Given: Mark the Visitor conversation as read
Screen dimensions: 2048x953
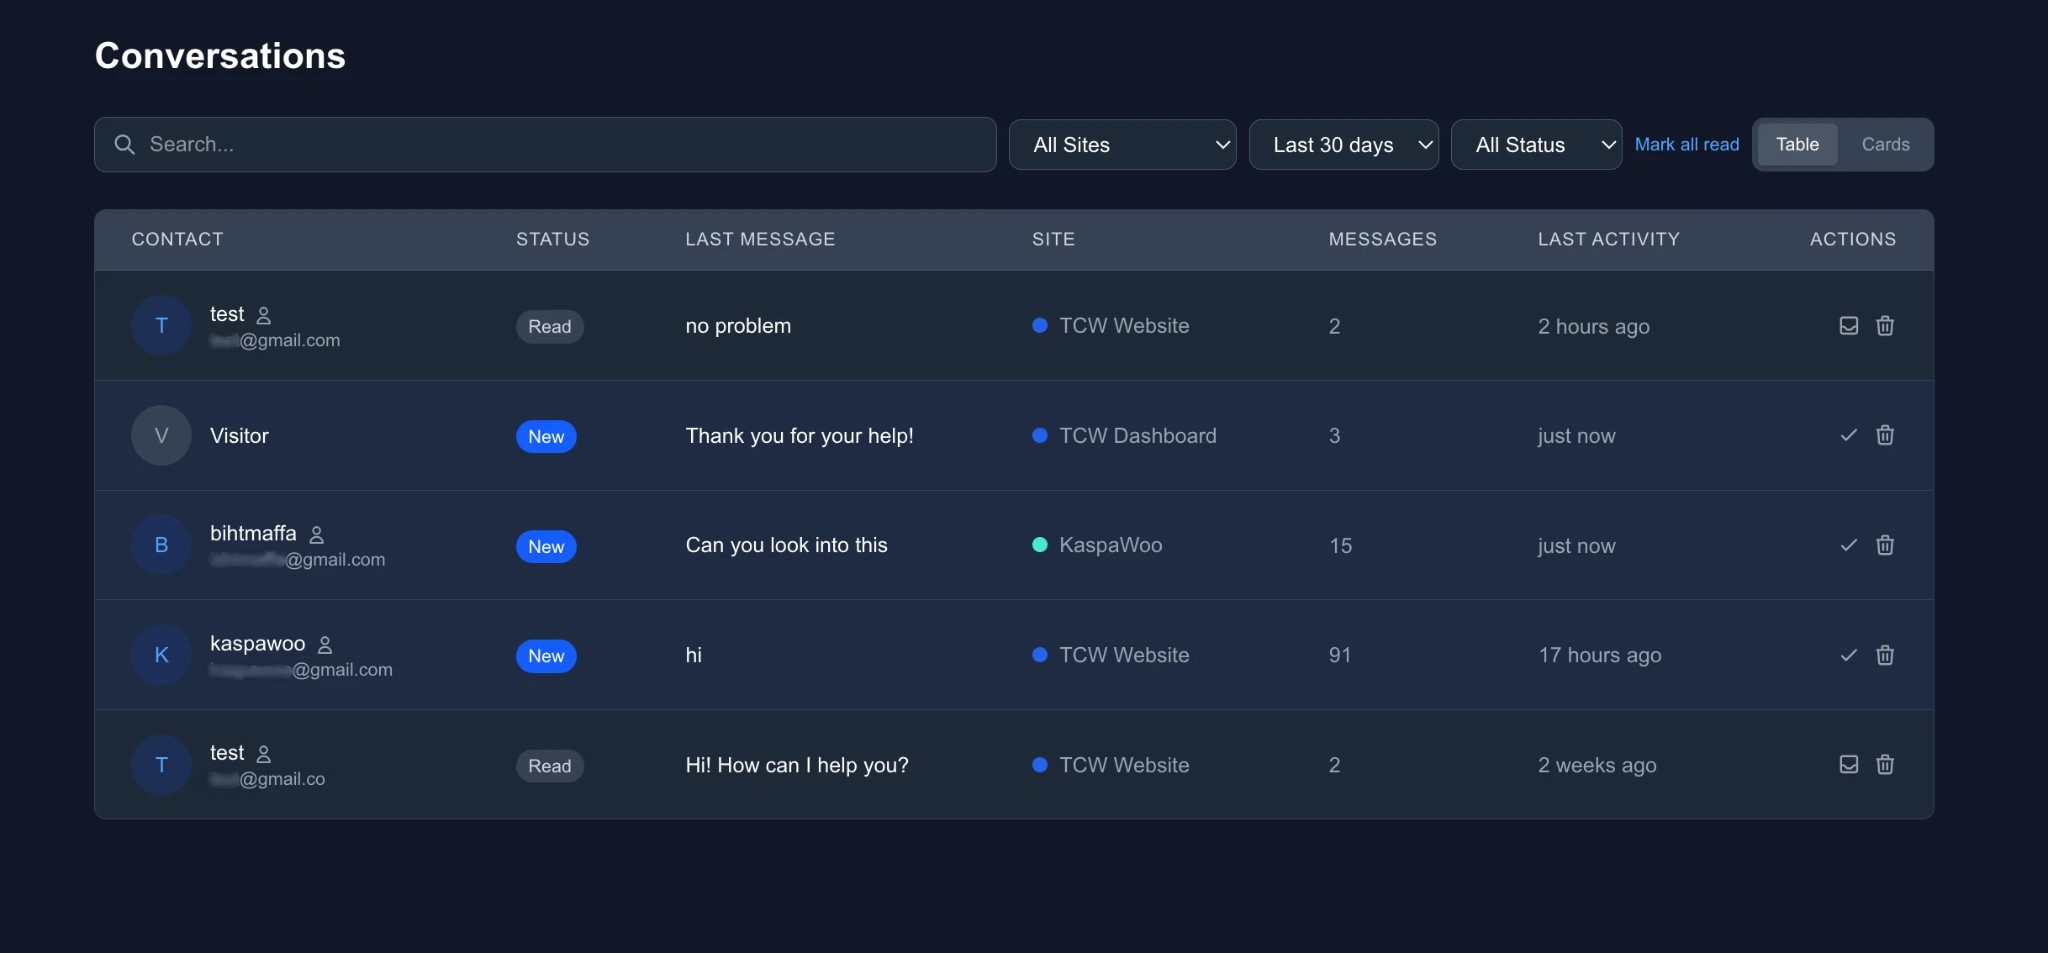Looking at the screenshot, I should click(1847, 436).
